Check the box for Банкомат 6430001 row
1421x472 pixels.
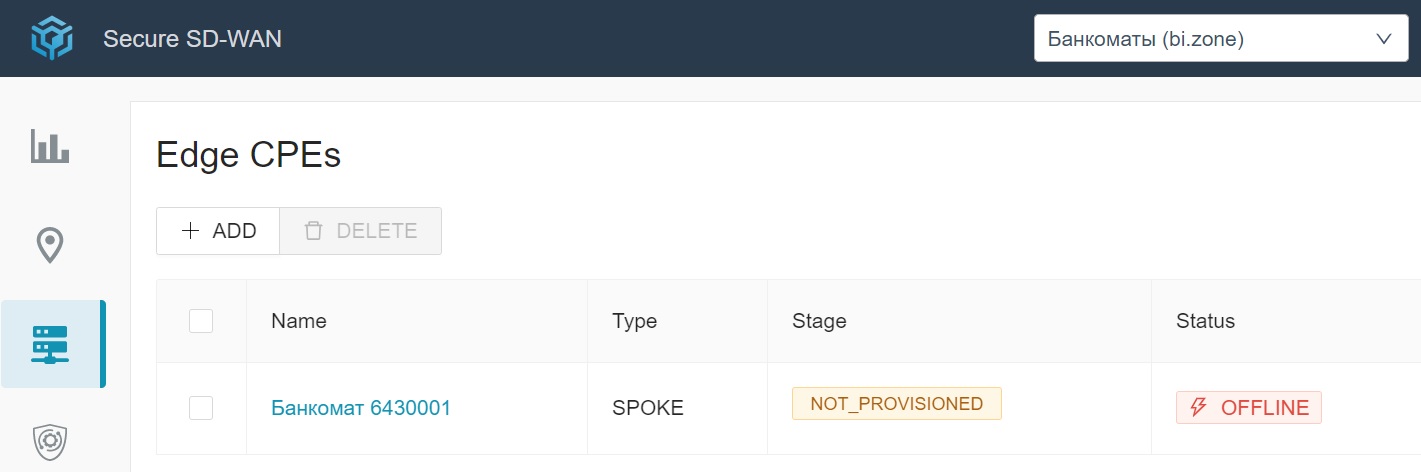pos(201,407)
